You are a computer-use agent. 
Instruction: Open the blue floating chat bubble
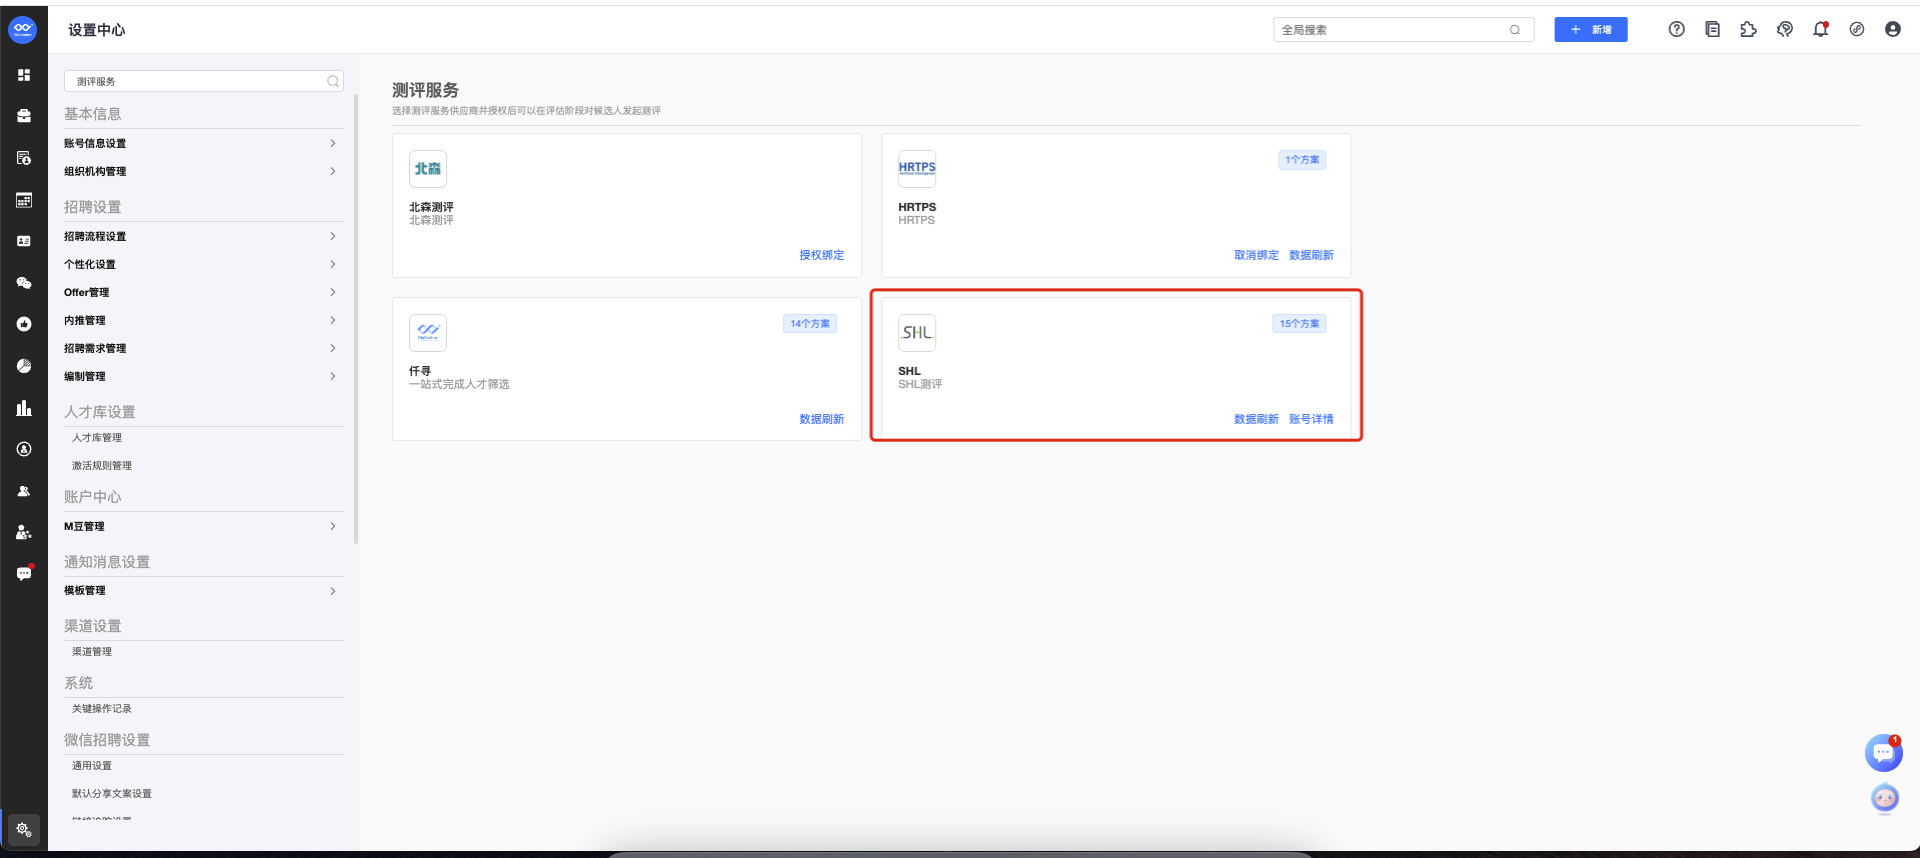click(1884, 752)
